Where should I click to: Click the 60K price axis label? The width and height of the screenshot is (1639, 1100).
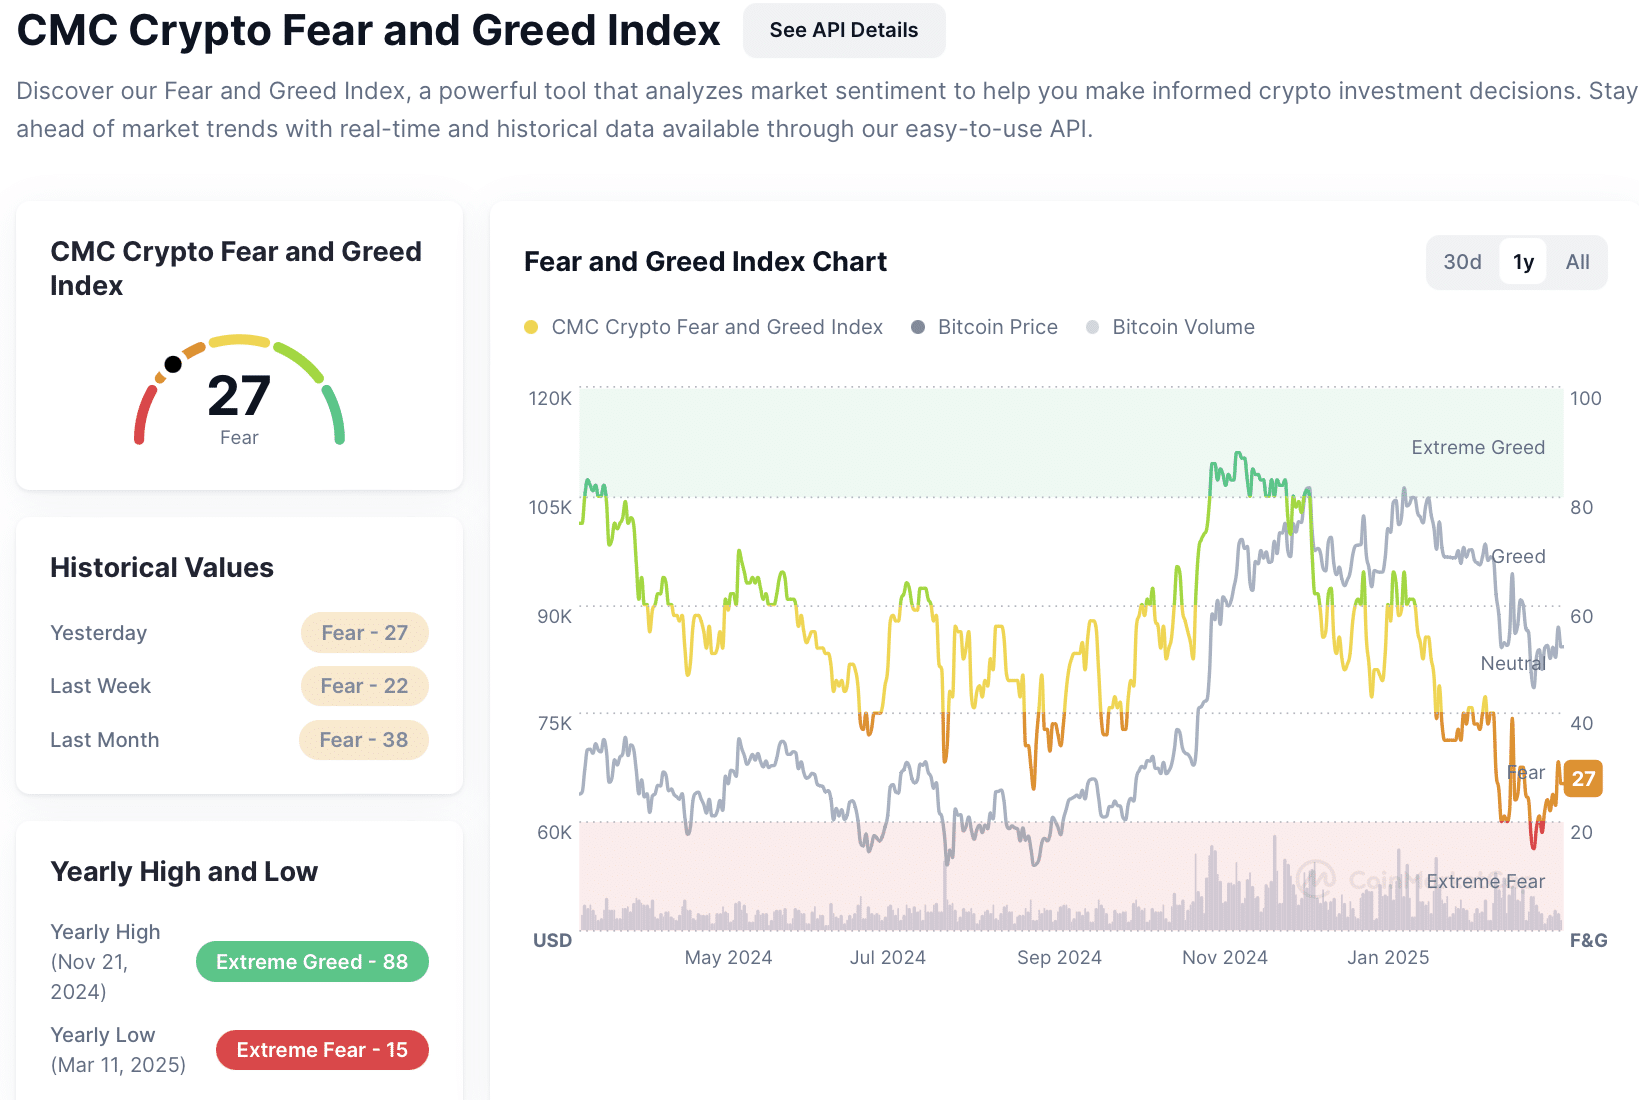(x=554, y=832)
